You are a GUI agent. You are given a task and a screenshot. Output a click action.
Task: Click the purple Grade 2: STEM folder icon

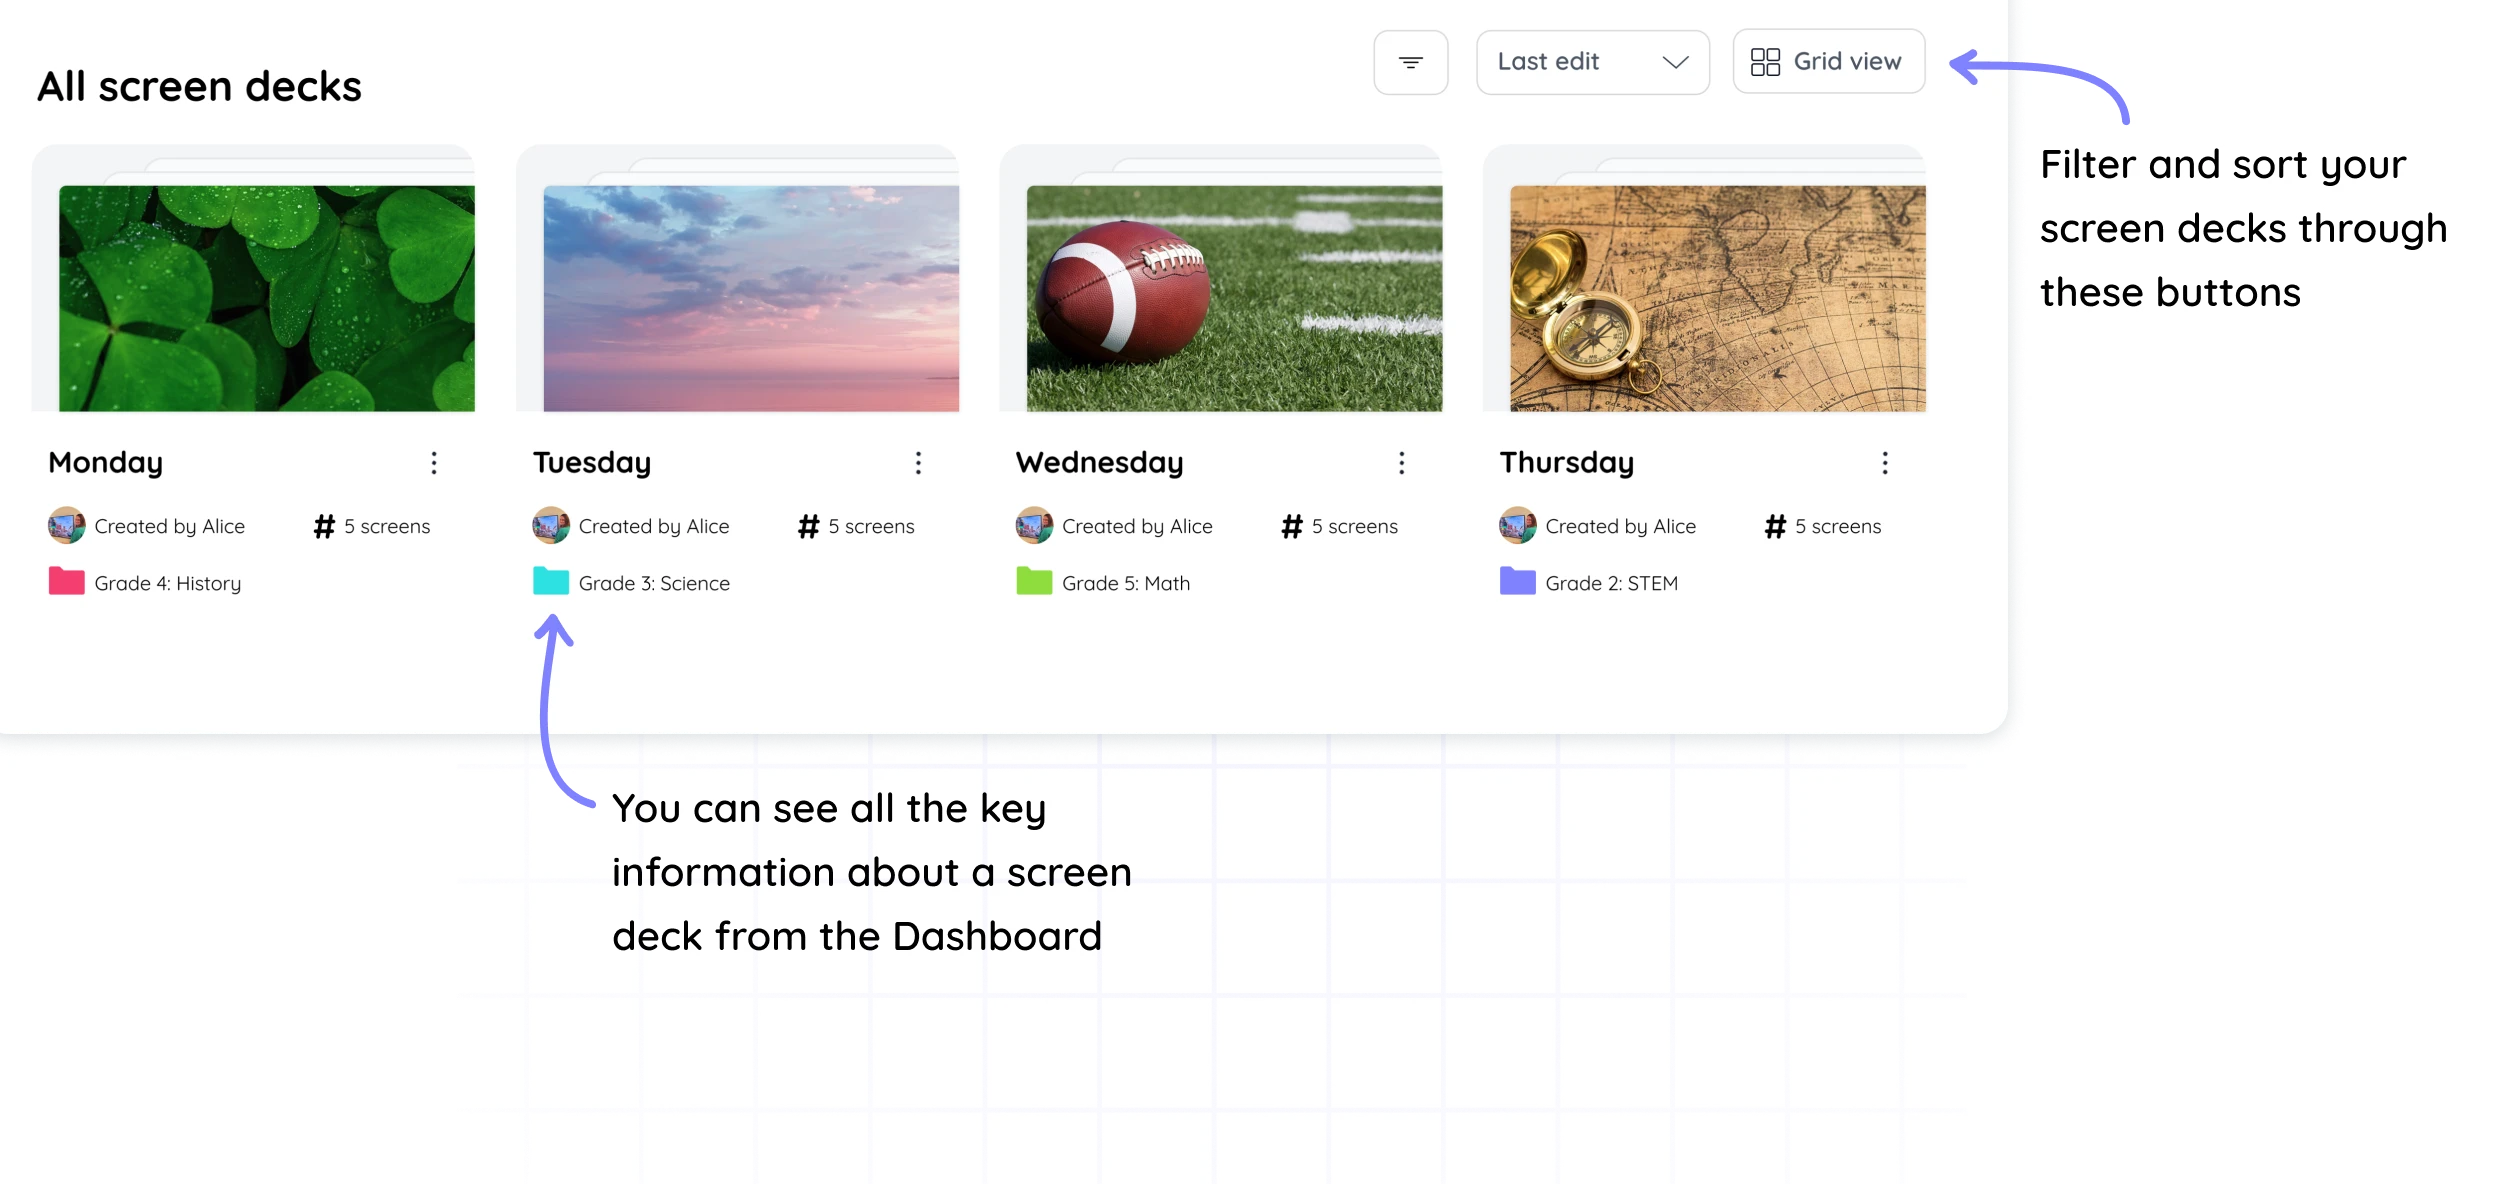tap(1517, 582)
